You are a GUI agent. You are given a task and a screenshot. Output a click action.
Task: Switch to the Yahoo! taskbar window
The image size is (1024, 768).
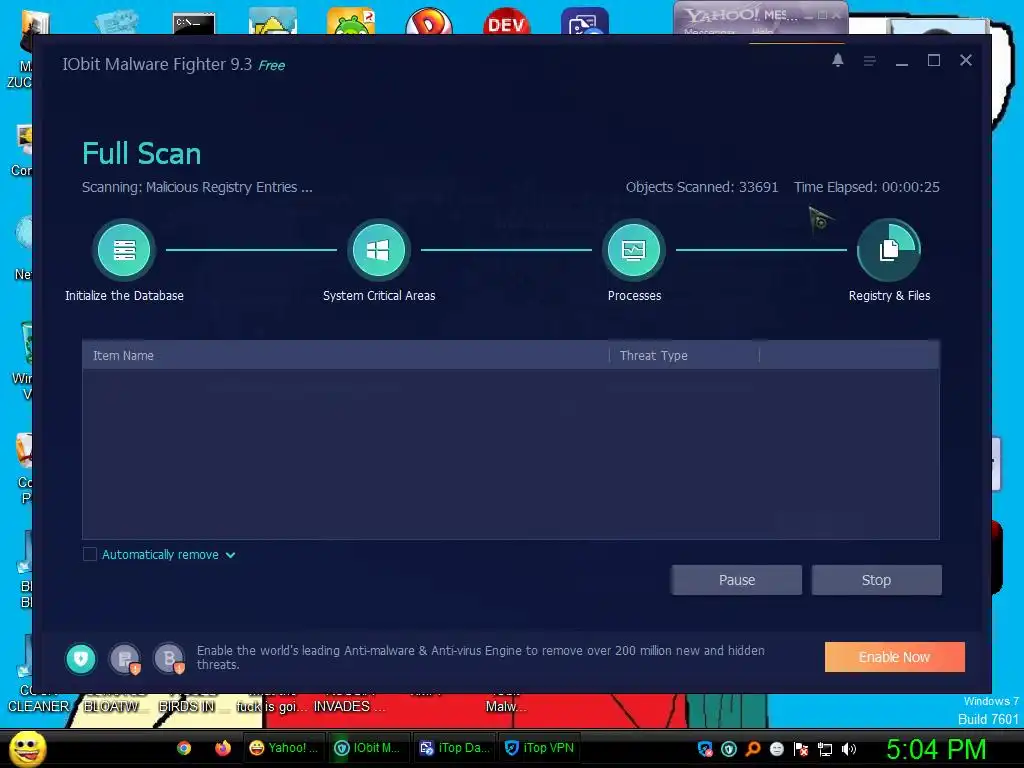[x=283, y=748]
